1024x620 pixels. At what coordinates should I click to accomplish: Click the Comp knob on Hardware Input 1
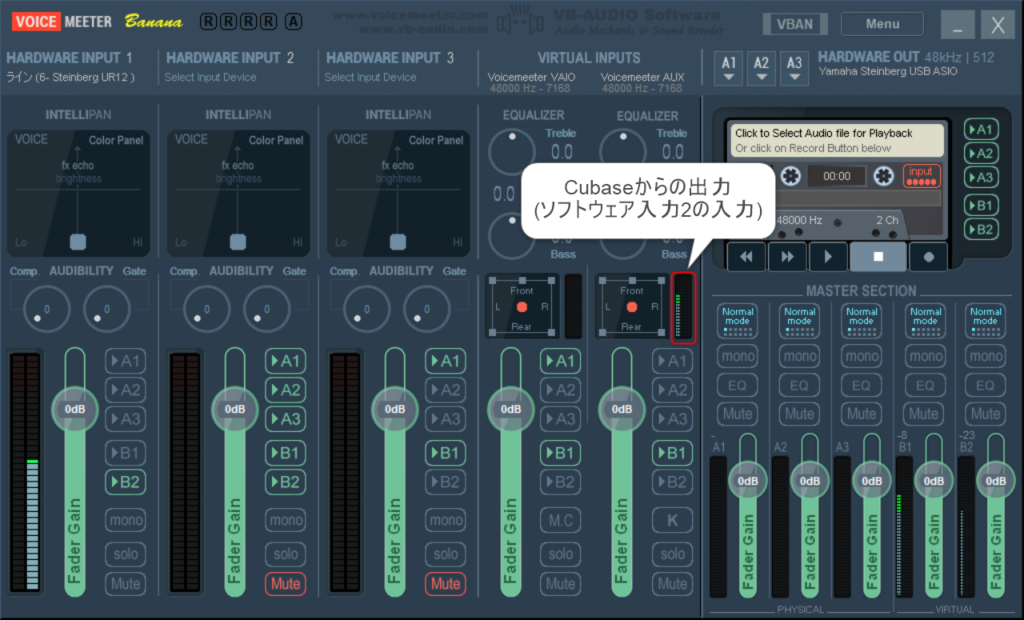tap(46, 309)
